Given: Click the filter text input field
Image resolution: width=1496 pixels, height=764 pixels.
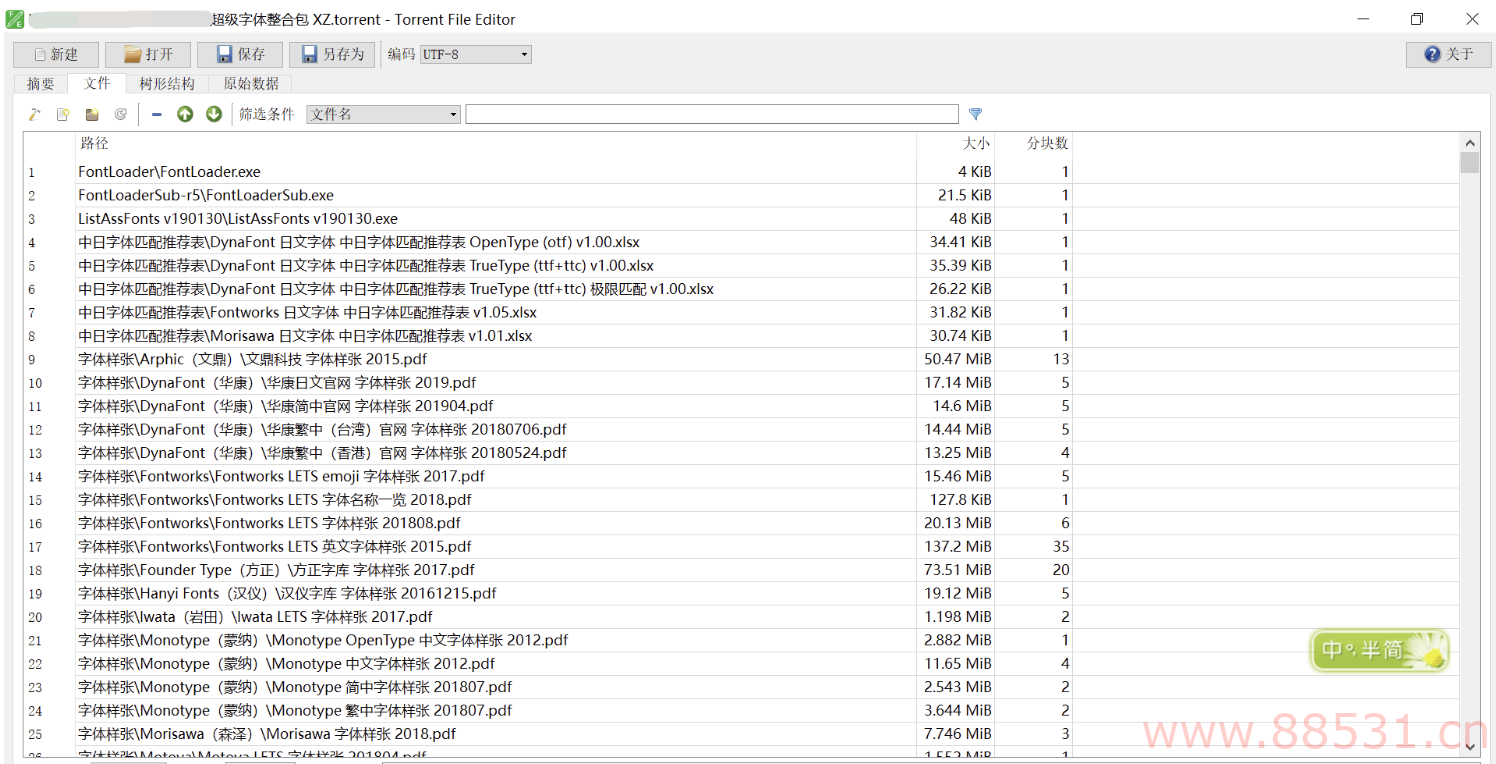Looking at the screenshot, I should 711,115.
